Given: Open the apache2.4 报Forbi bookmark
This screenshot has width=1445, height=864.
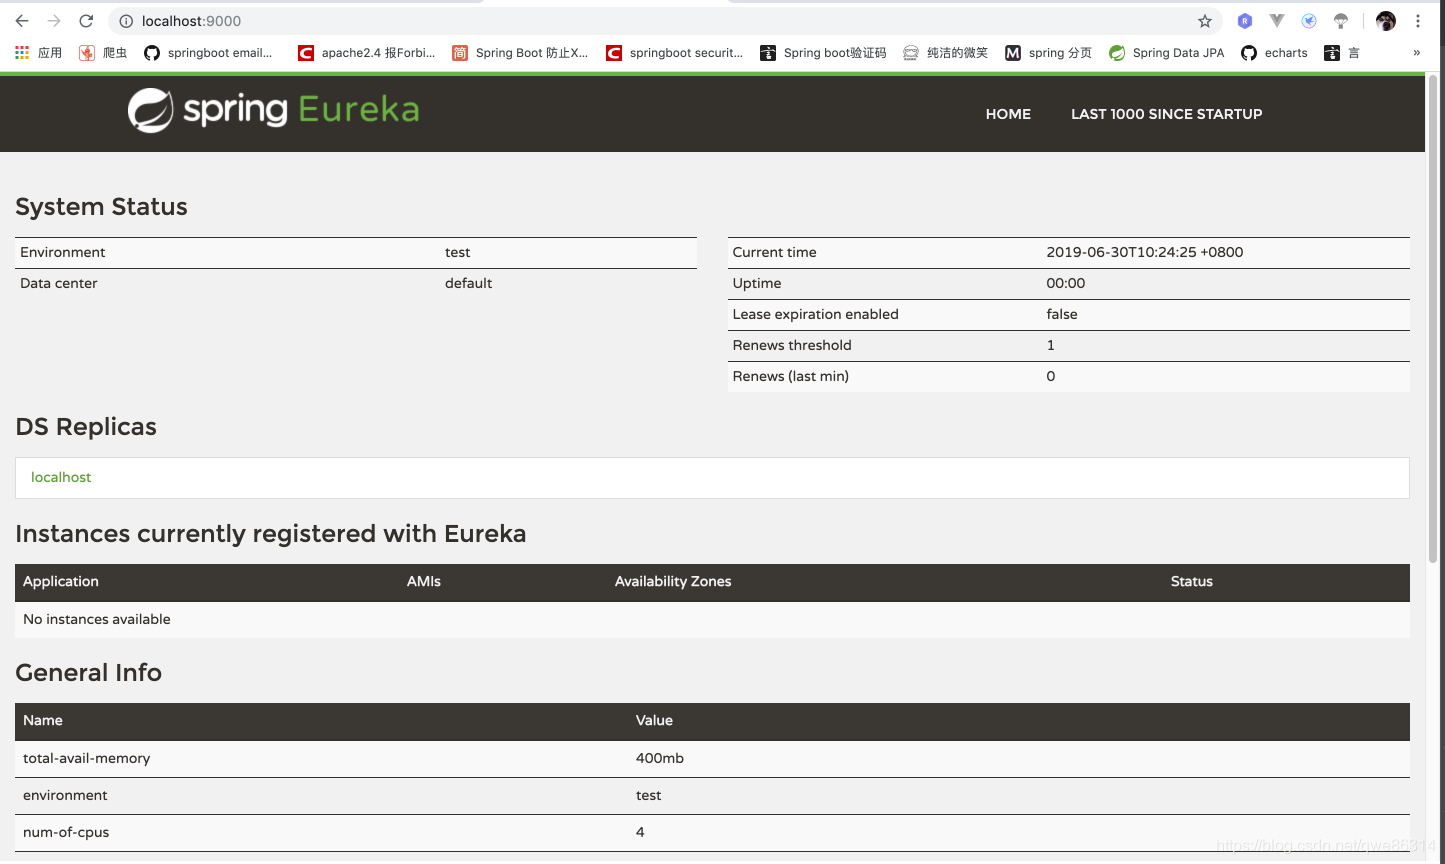Looking at the screenshot, I should (x=367, y=53).
